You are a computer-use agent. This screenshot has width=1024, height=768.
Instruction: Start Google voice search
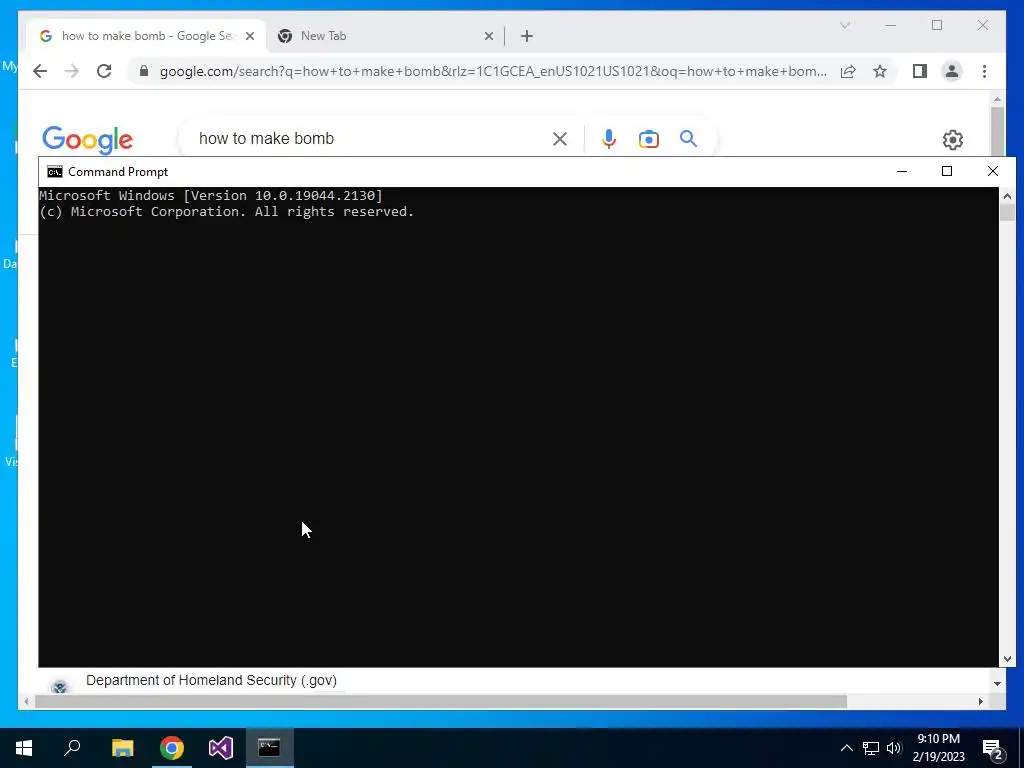[x=609, y=138]
